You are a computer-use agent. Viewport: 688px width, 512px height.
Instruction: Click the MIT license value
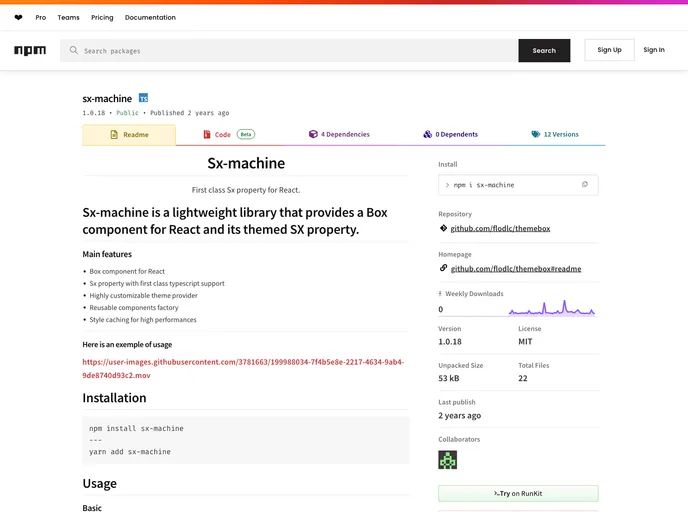tap(525, 342)
